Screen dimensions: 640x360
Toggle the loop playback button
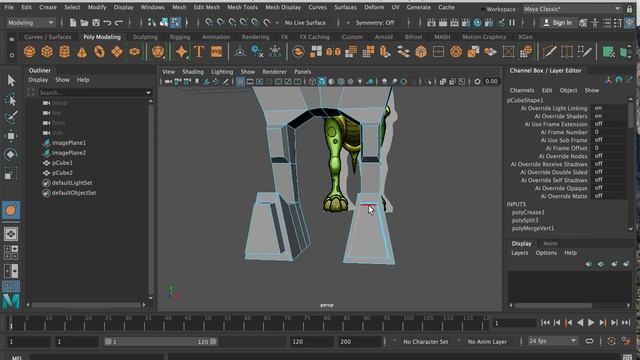click(589, 341)
